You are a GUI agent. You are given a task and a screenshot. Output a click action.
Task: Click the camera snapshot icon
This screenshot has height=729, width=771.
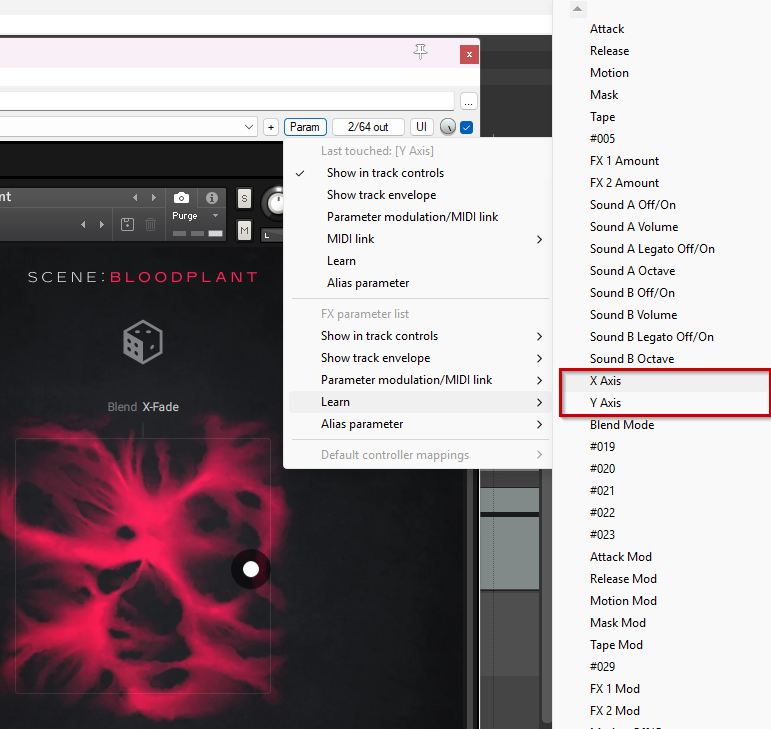[181, 198]
